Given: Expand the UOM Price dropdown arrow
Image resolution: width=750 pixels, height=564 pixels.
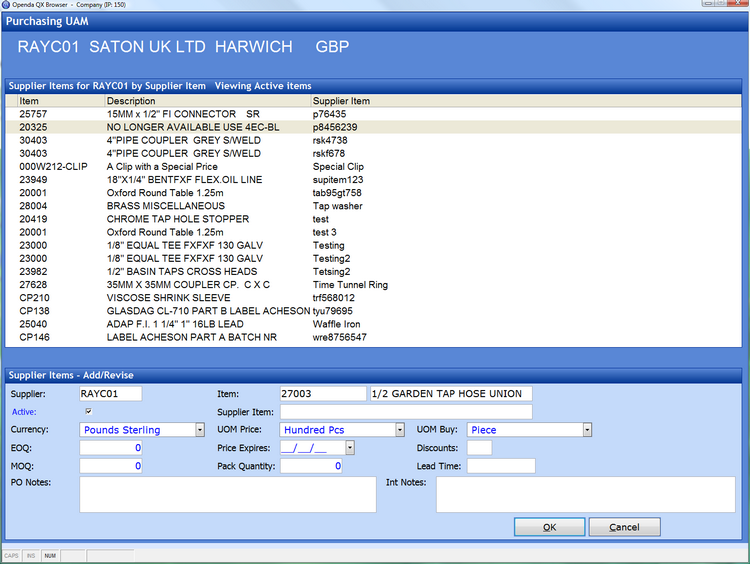Looking at the screenshot, I should [x=400, y=430].
